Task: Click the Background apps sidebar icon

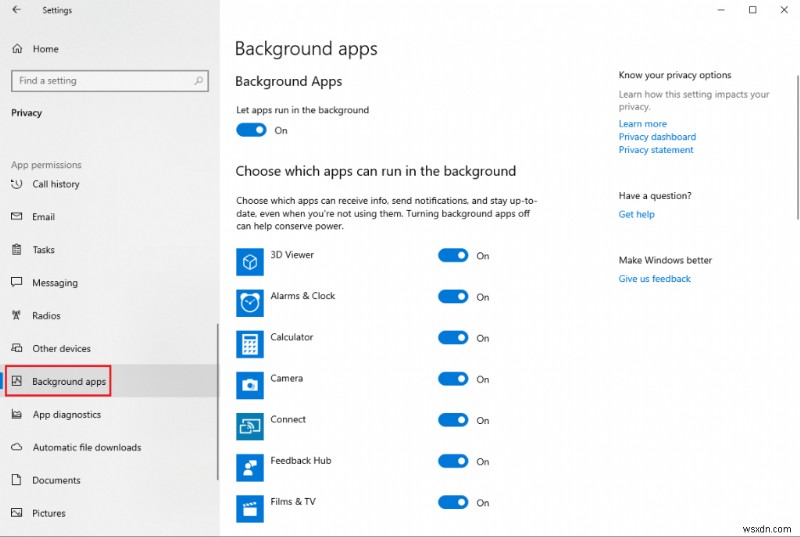Action: point(17,381)
